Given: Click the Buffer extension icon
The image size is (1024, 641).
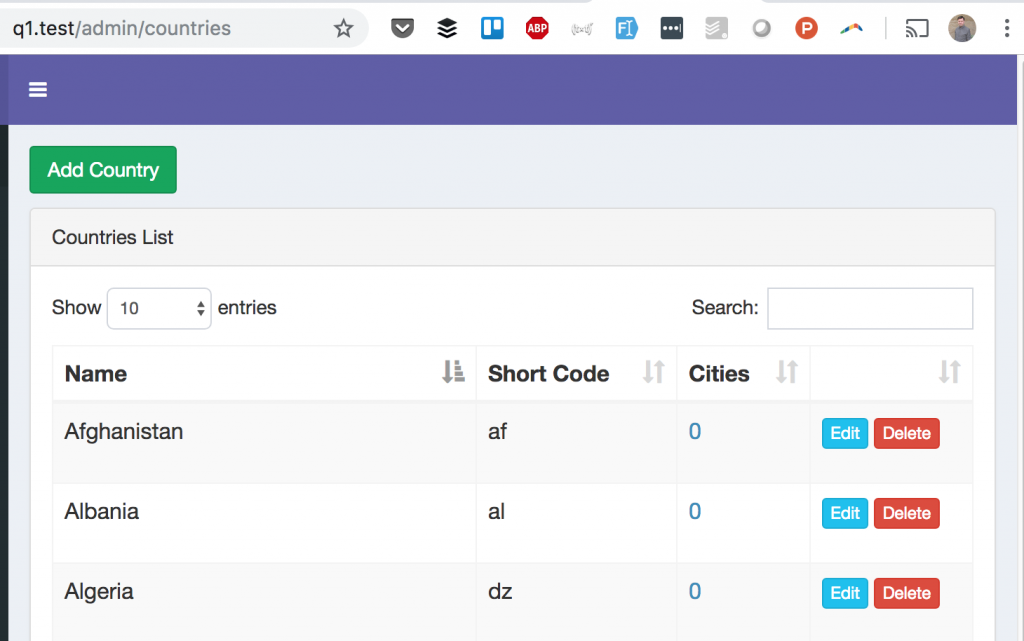Looking at the screenshot, I should click(447, 28).
